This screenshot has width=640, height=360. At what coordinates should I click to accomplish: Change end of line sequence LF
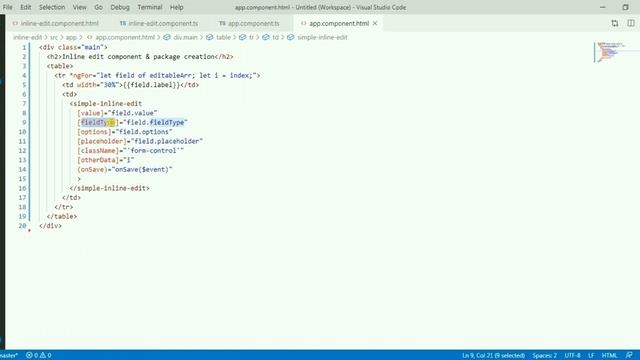[x=591, y=355]
